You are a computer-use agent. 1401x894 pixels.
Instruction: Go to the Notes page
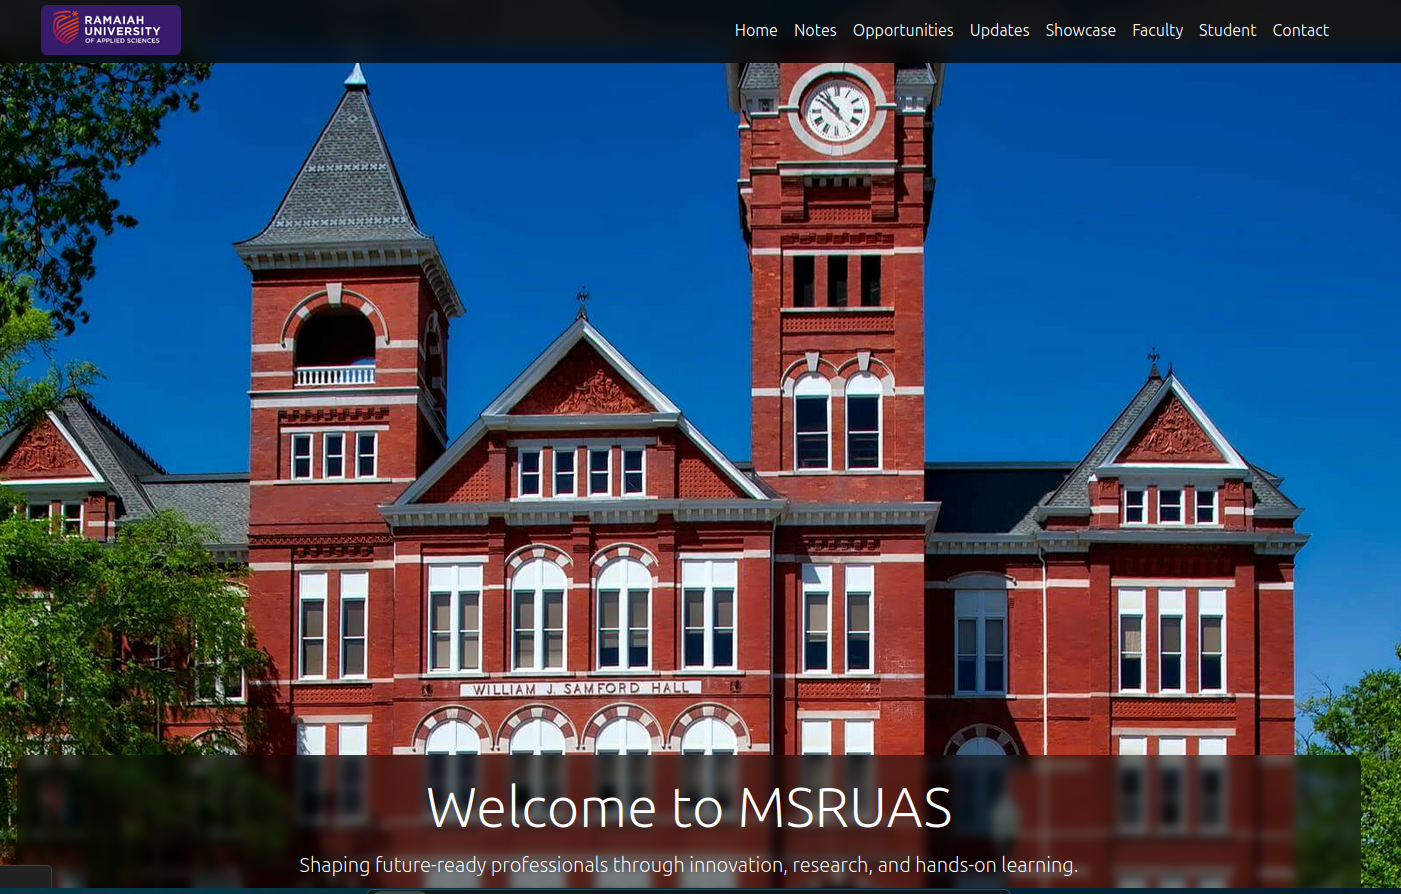click(815, 30)
